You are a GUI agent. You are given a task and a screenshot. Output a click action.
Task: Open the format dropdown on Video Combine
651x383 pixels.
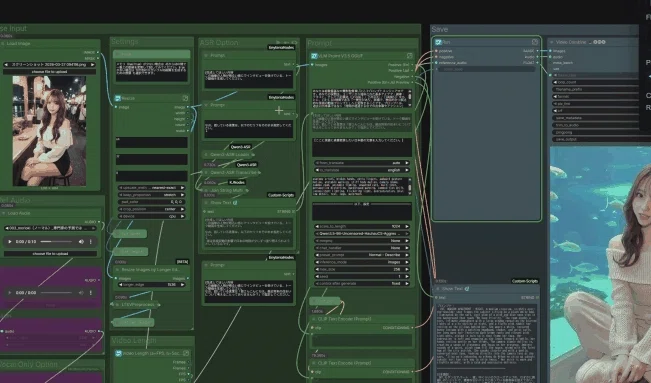595,96
